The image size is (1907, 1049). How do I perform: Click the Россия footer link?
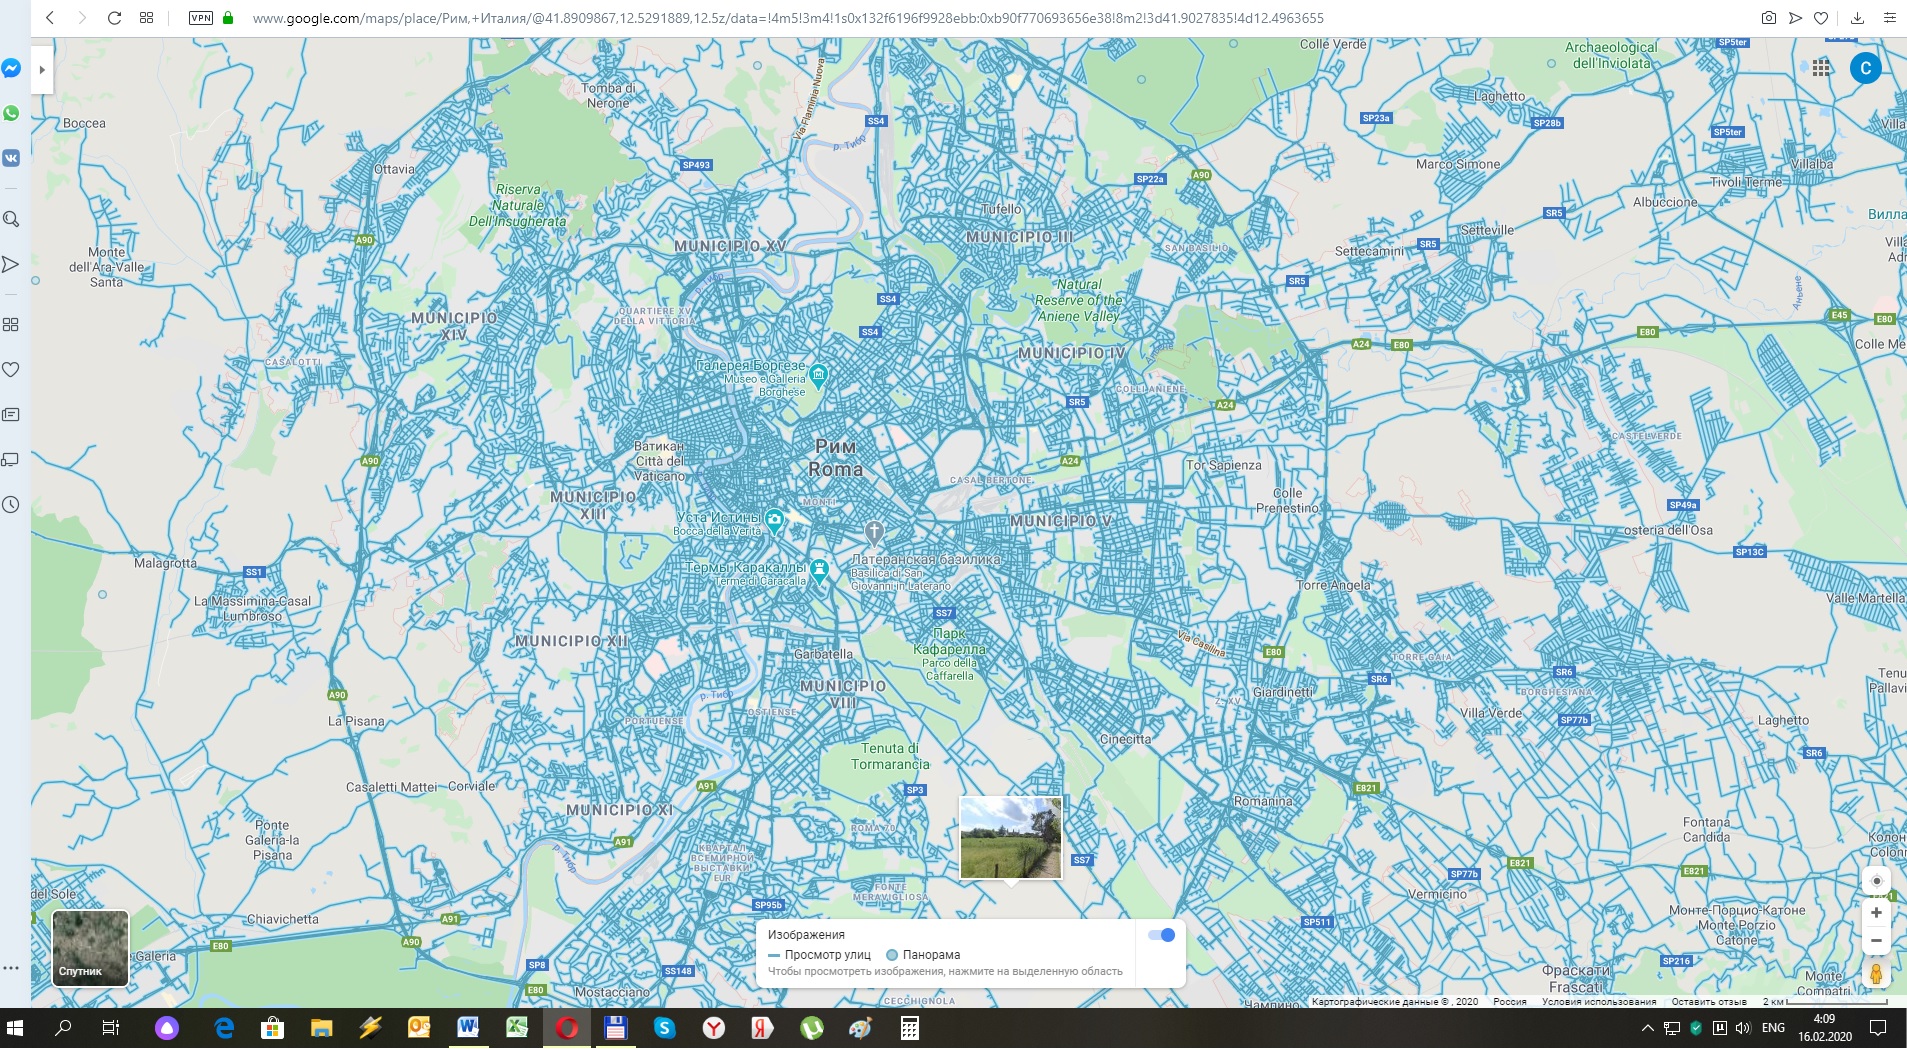[1510, 1001]
